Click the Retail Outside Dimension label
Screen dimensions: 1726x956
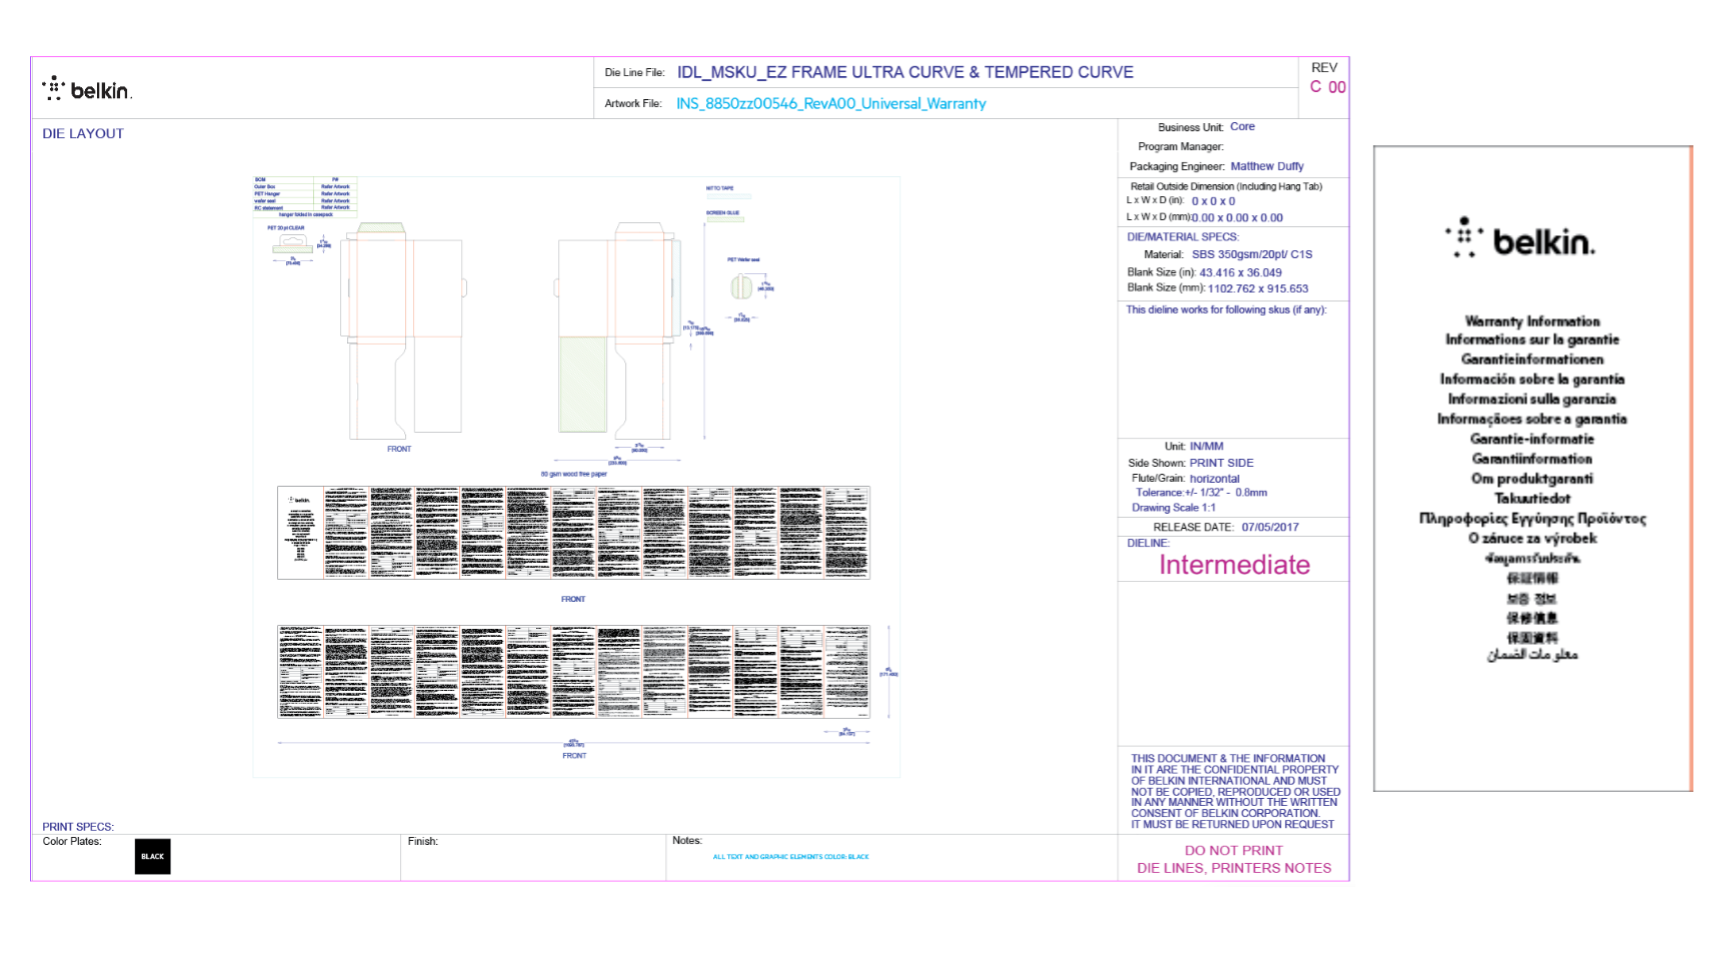click(1226, 186)
